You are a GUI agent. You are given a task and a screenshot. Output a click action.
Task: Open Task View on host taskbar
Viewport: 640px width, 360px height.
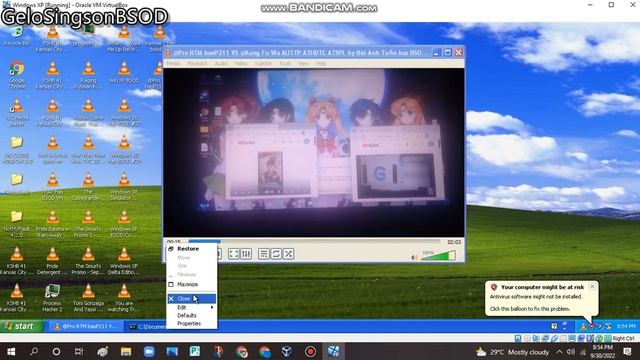(79, 351)
